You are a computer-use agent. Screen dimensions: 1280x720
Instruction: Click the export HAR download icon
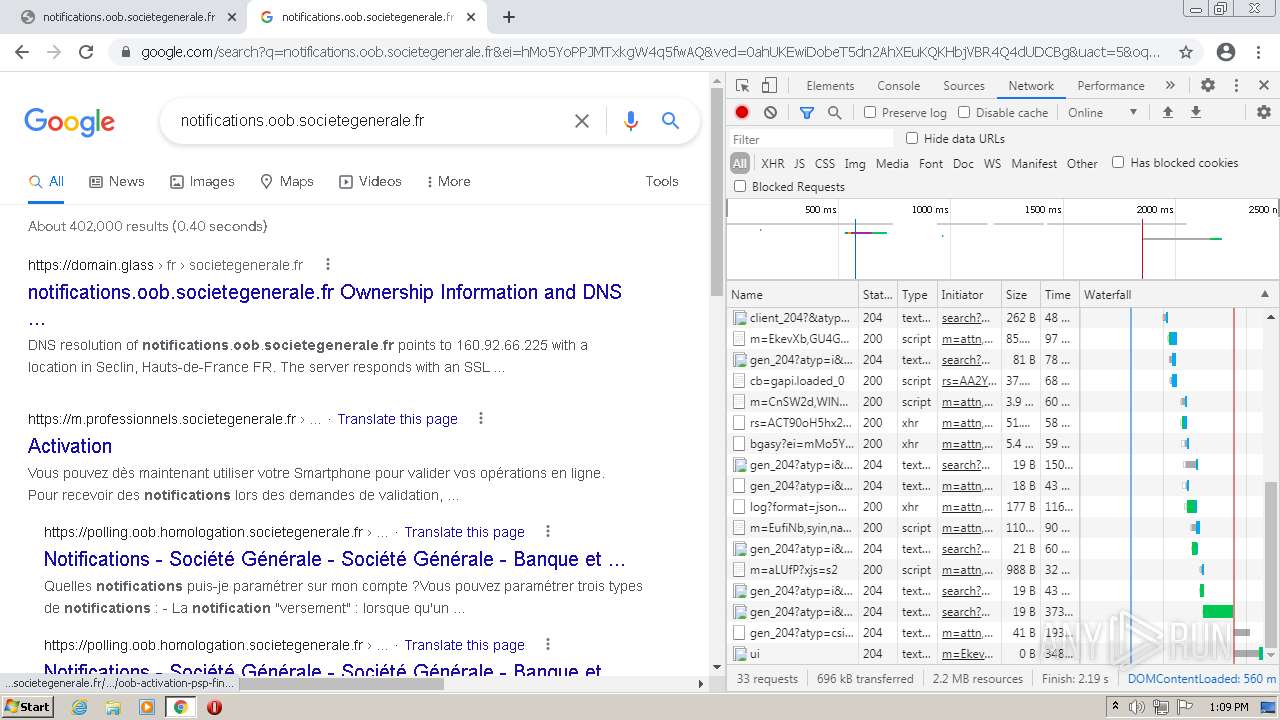(x=1195, y=112)
